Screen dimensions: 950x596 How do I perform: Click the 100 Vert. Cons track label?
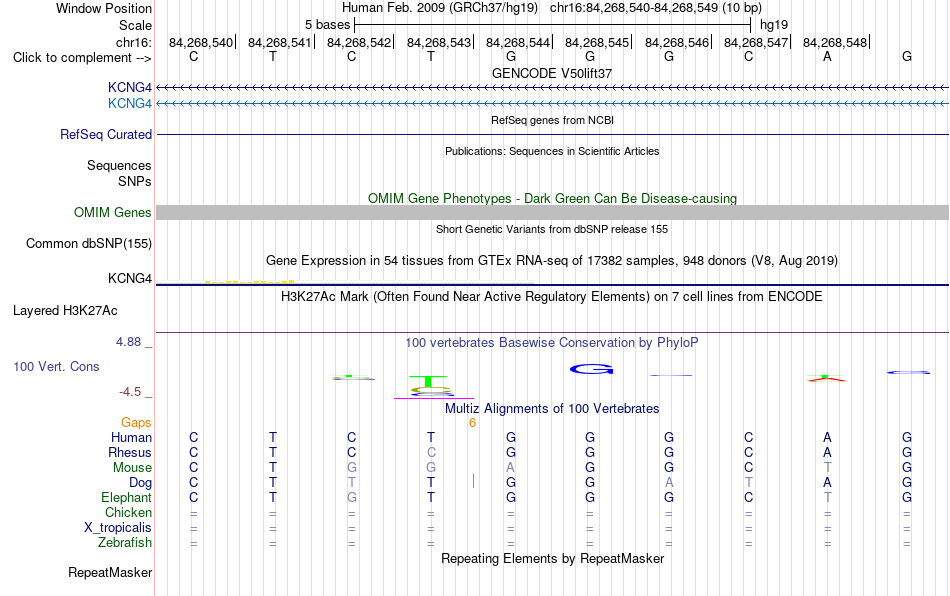56,366
